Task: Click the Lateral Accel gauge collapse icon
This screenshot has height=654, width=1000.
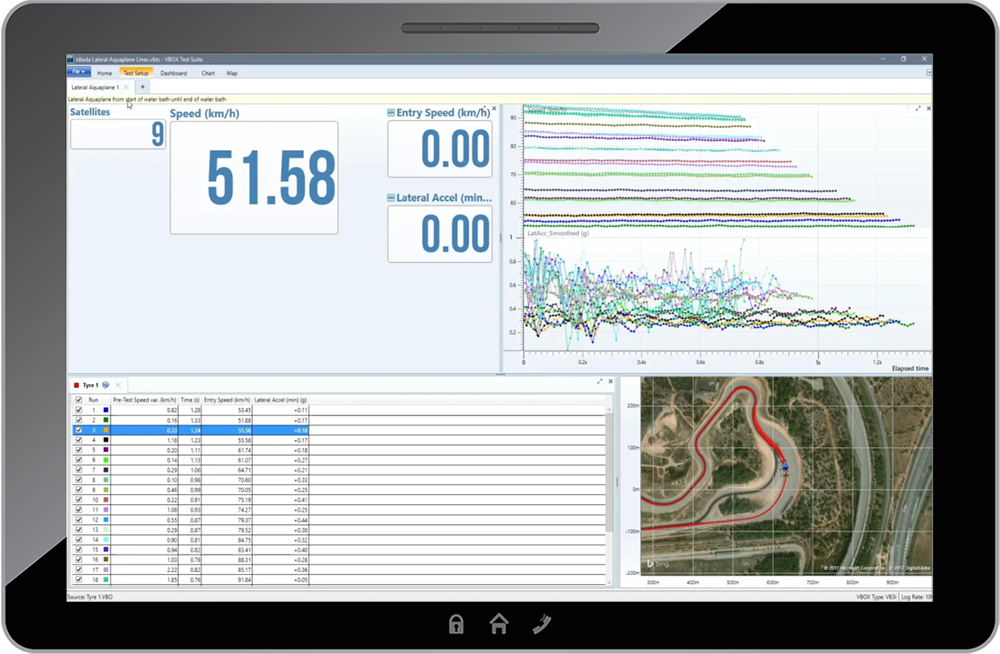Action: click(391, 199)
